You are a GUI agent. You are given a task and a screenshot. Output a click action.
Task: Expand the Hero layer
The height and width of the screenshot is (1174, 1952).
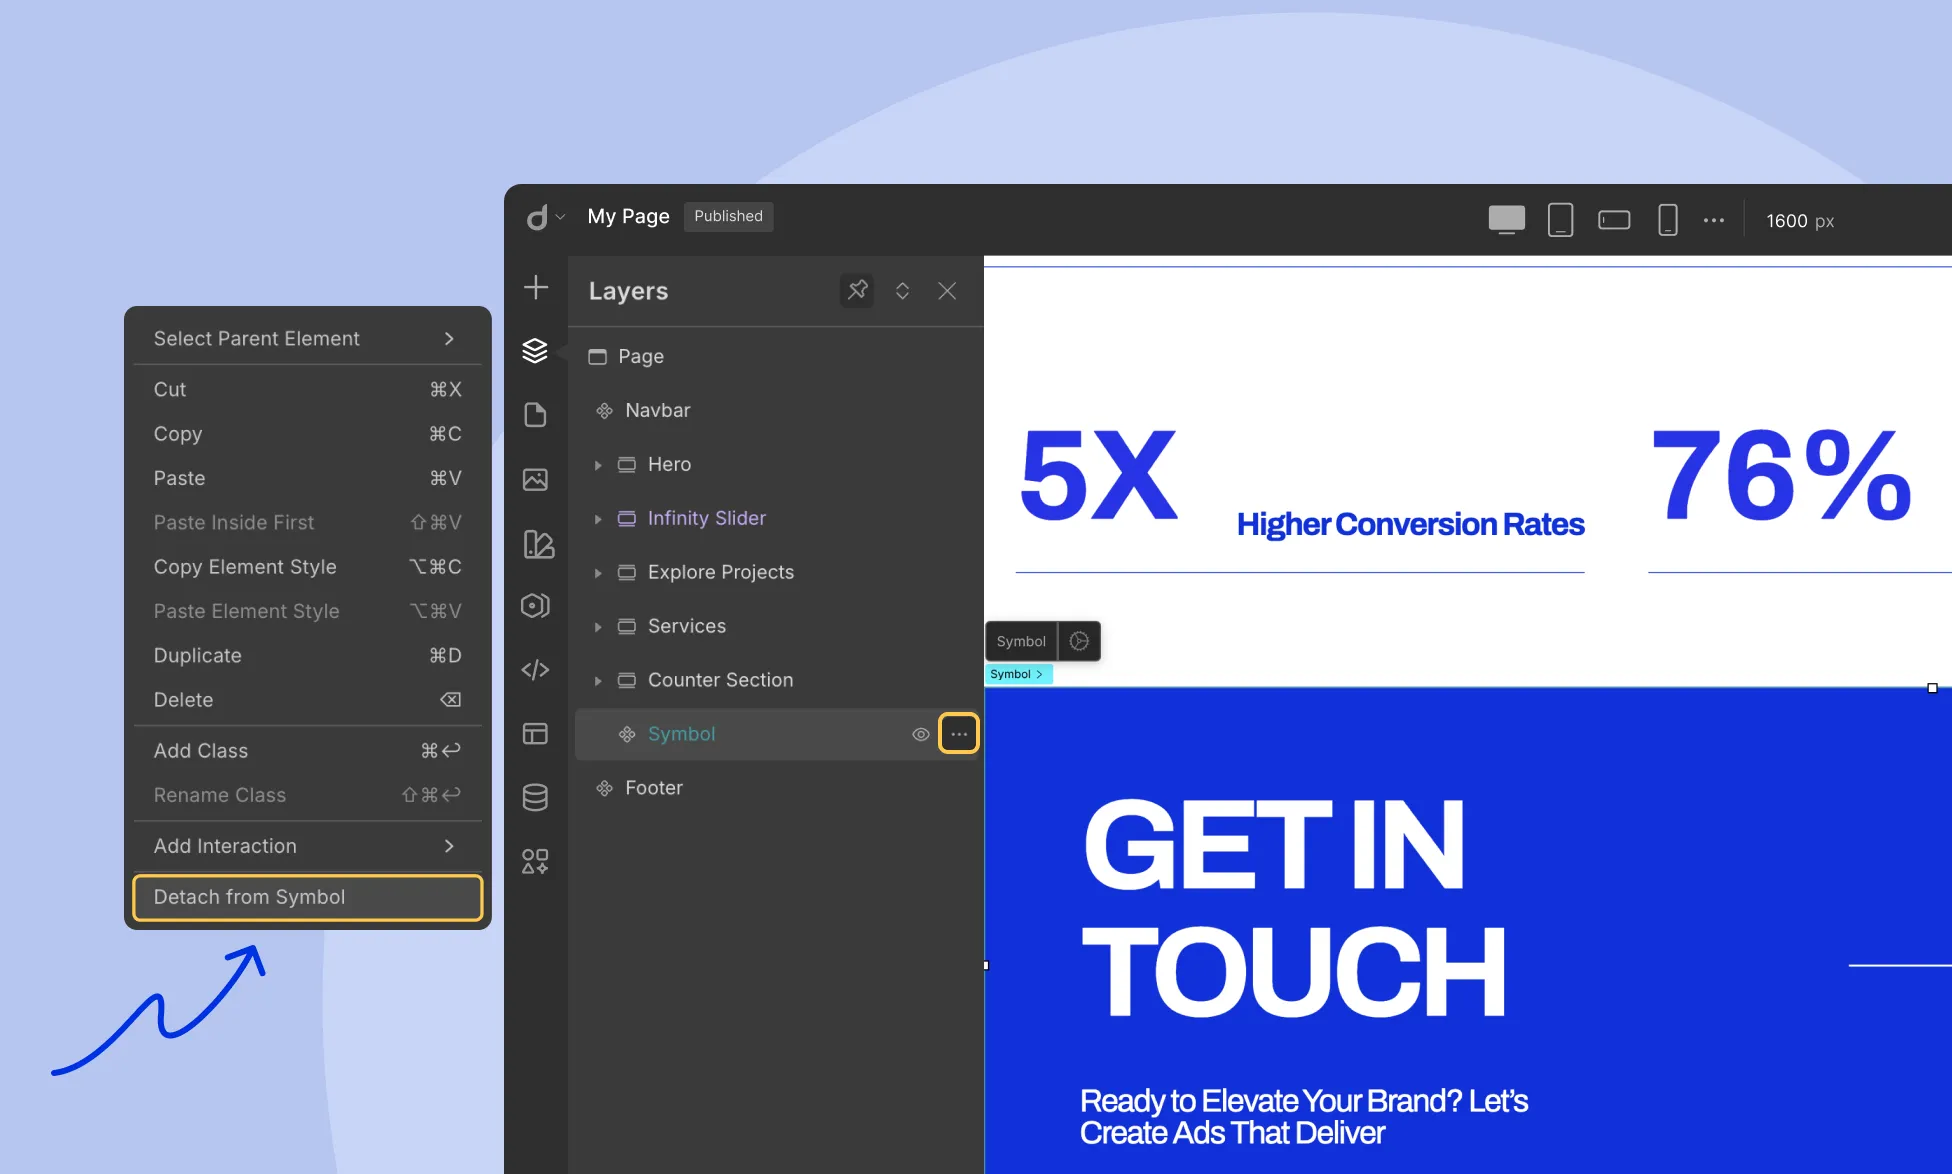pos(598,465)
